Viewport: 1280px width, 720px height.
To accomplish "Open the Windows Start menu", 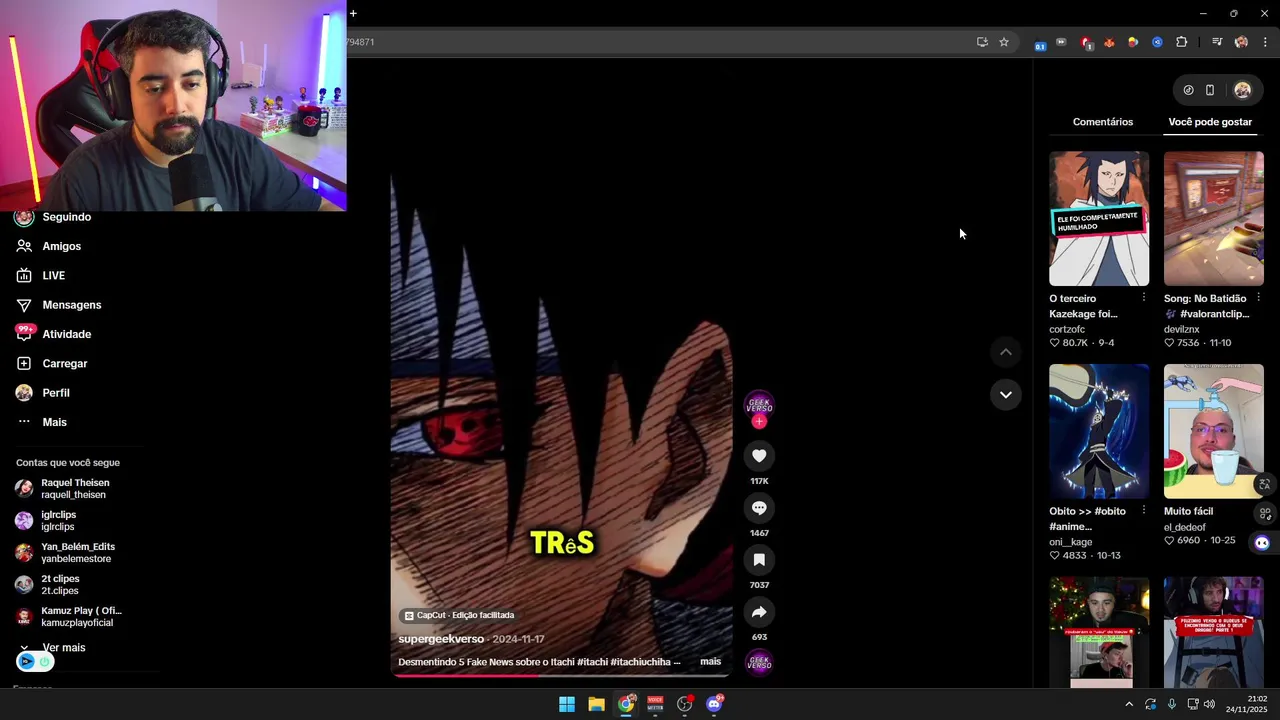I will point(567,704).
